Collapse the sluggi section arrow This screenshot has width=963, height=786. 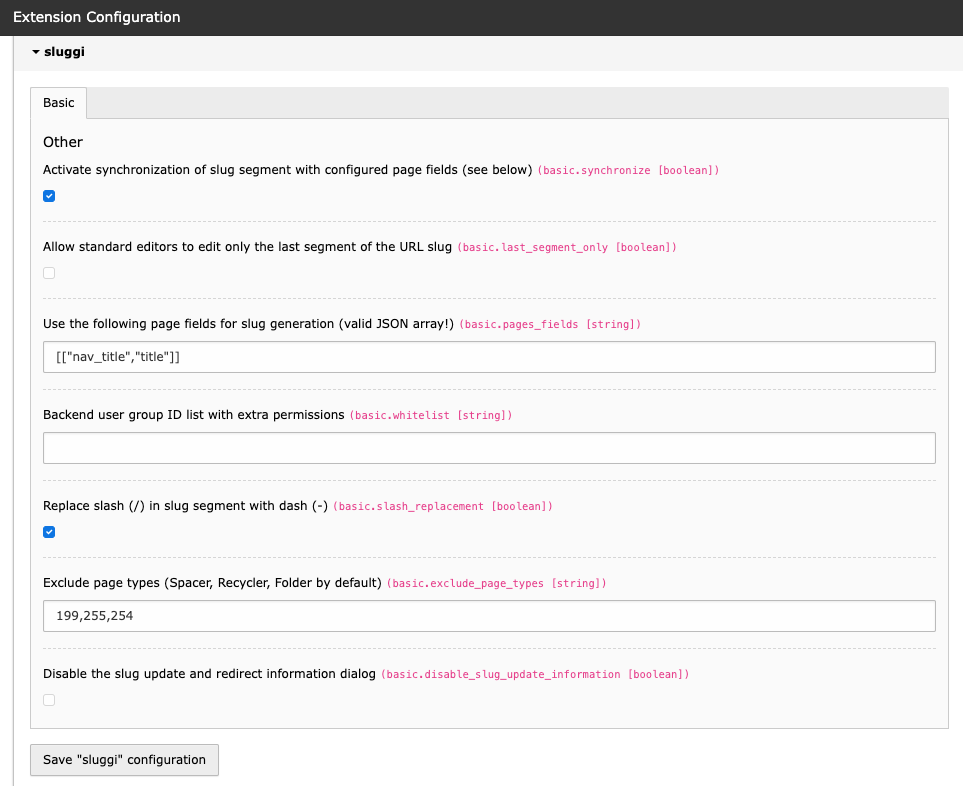[x=36, y=52]
